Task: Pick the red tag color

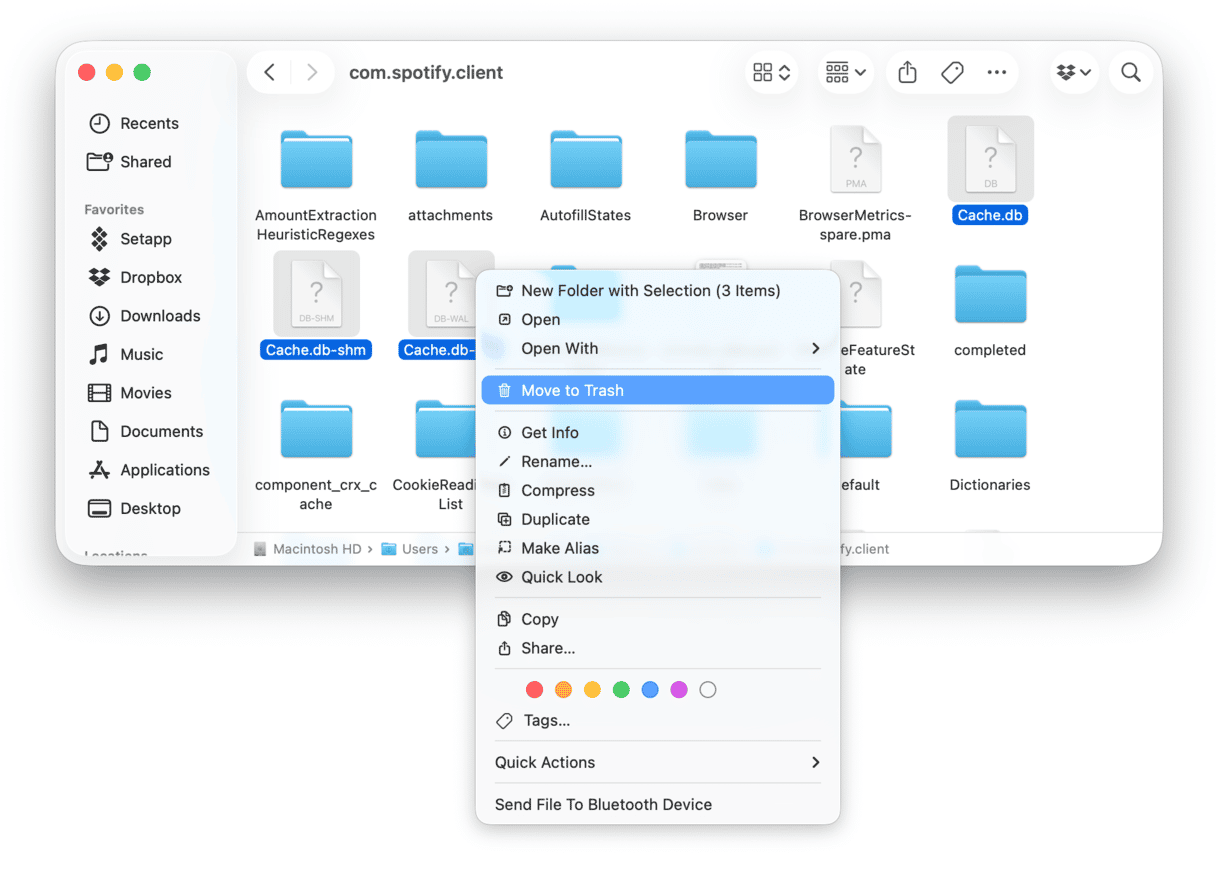Action: 535,690
